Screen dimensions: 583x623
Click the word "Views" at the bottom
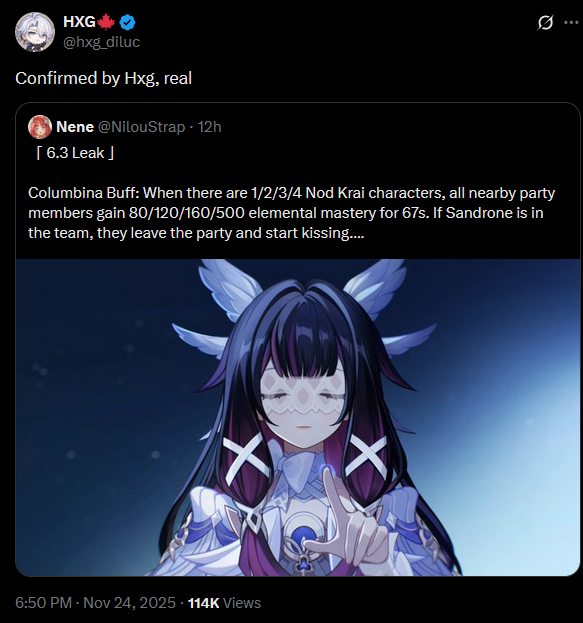242,603
